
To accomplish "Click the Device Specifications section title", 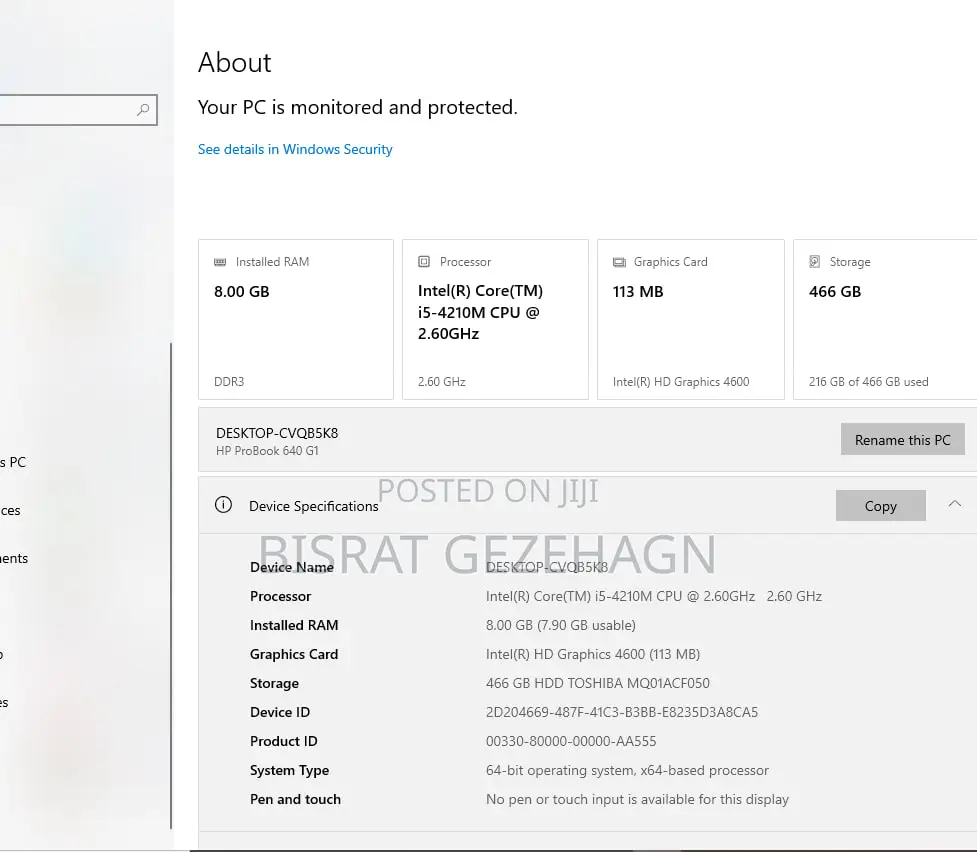I will click(x=313, y=506).
